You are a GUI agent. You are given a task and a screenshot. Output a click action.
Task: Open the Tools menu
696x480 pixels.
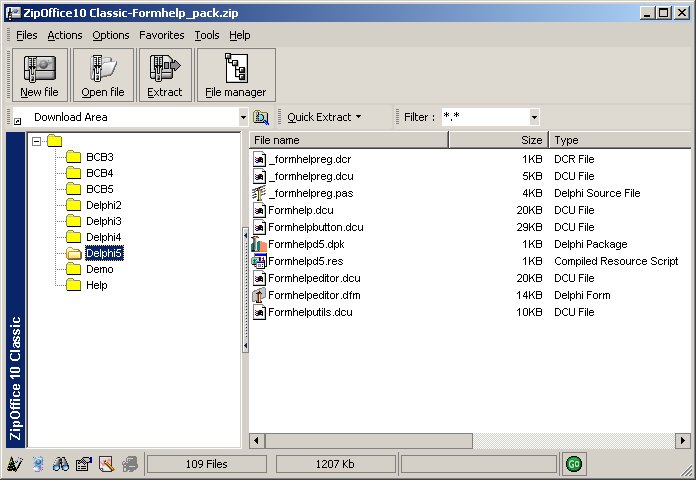(207, 35)
